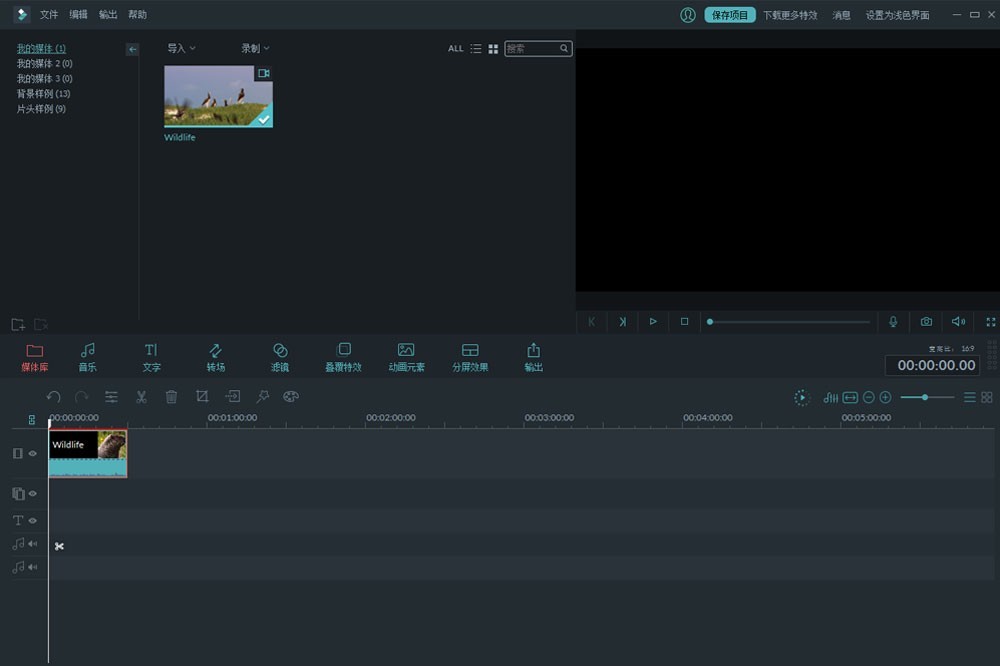Mute the first music track
1000x666 pixels.
pos(33,544)
